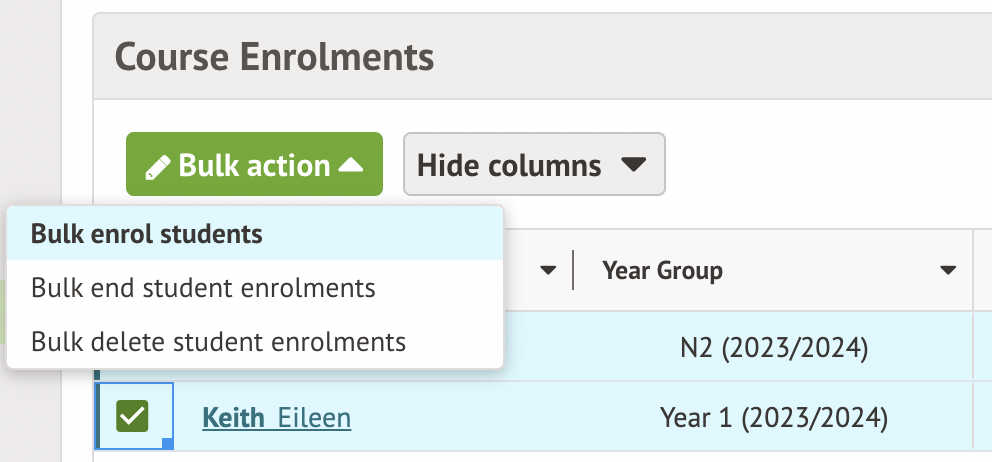The height and width of the screenshot is (462, 992).
Task: Click the arrow icon left of Year Group
Action: (548, 271)
